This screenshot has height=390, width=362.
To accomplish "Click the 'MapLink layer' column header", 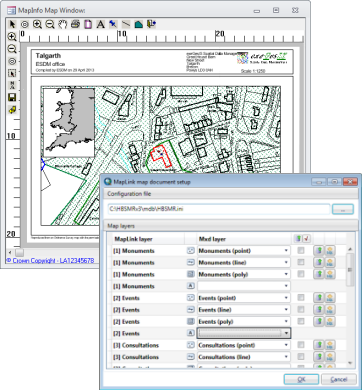I will point(134,239).
